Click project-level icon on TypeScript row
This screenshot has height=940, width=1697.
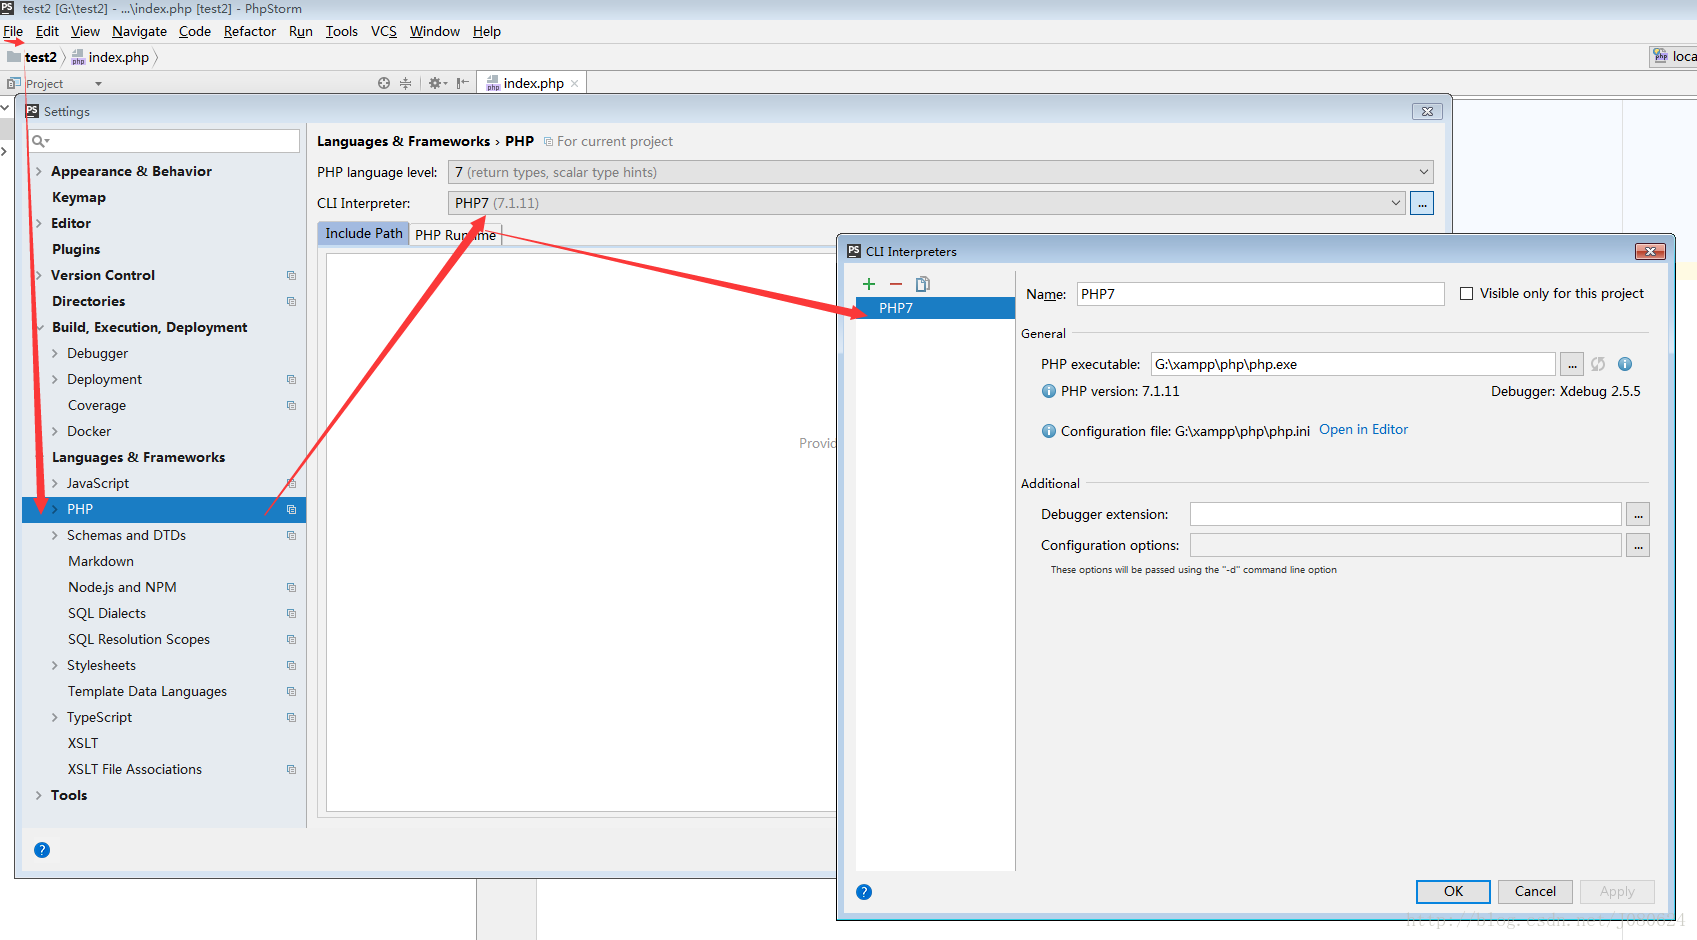click(291, 718)
